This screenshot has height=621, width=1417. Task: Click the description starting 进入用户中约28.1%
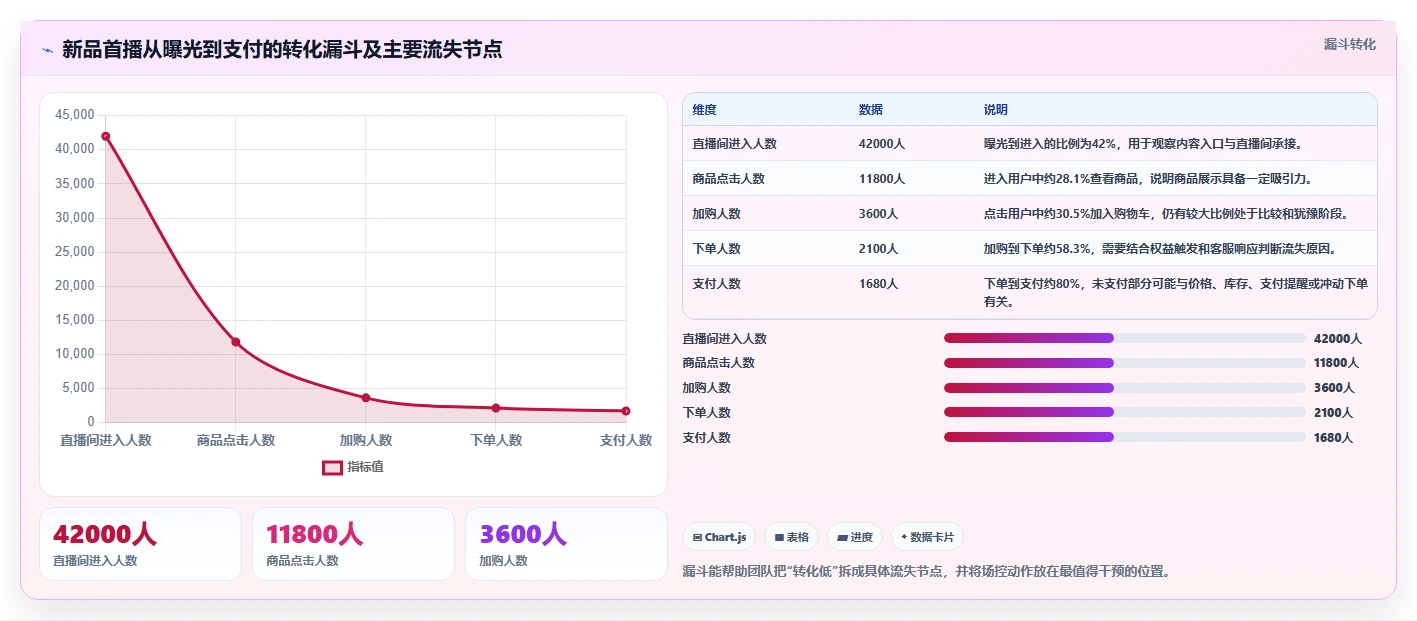(x=1148, y=179)
